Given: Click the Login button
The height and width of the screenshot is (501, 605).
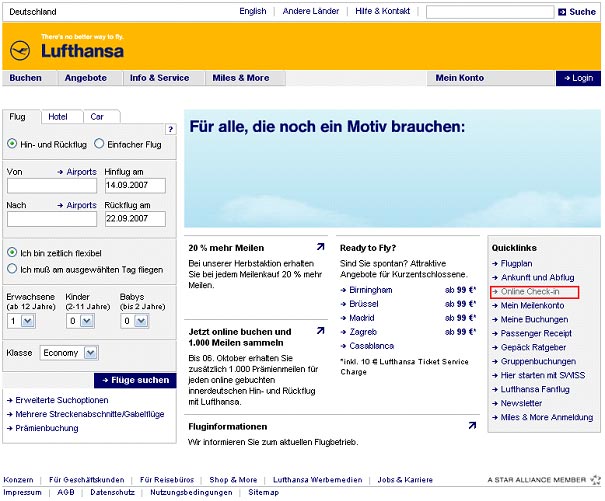Looking at the screenshot, I should (578, 78).
